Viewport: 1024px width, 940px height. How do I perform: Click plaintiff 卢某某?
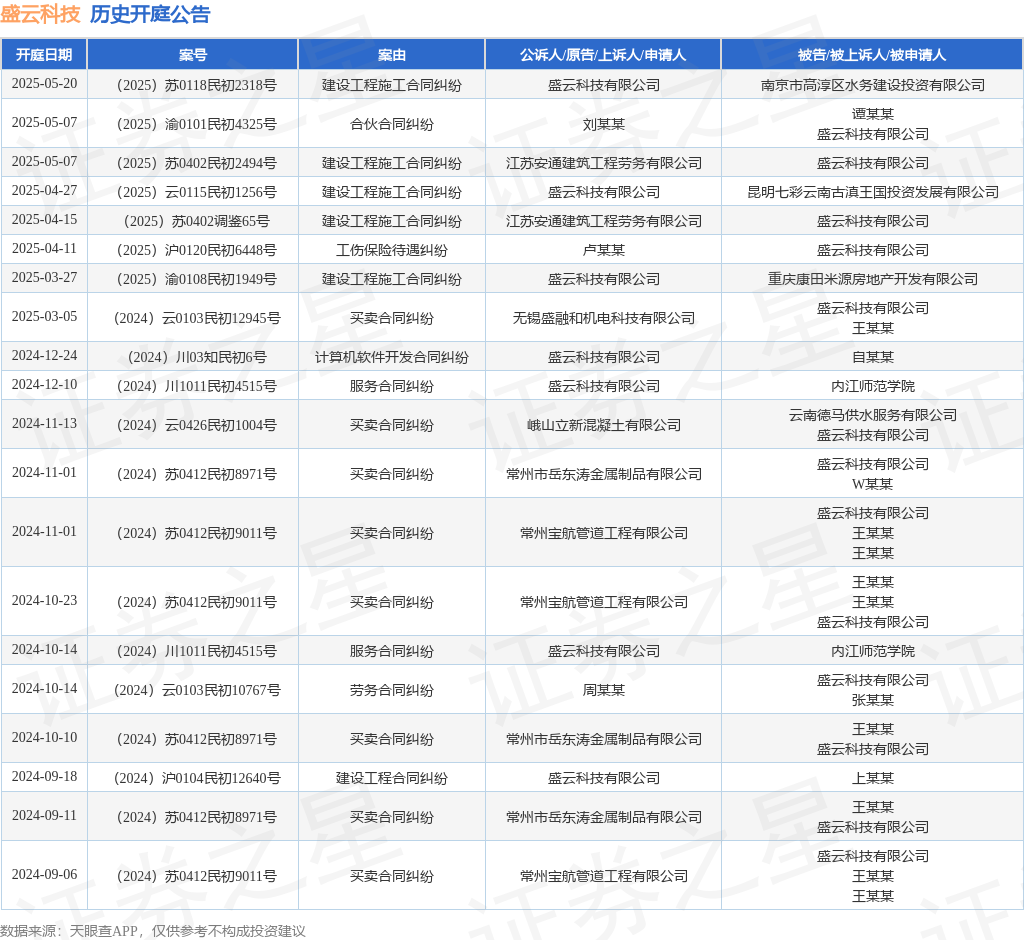[603, 250]
